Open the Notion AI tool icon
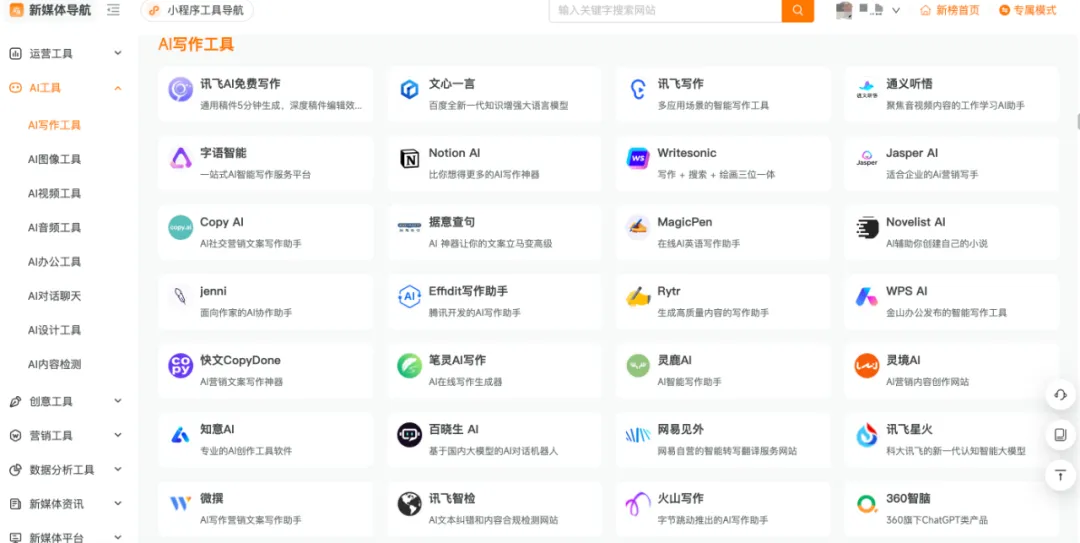The width and height of the screenshot is (1080, 543). [x=409, y=159]
